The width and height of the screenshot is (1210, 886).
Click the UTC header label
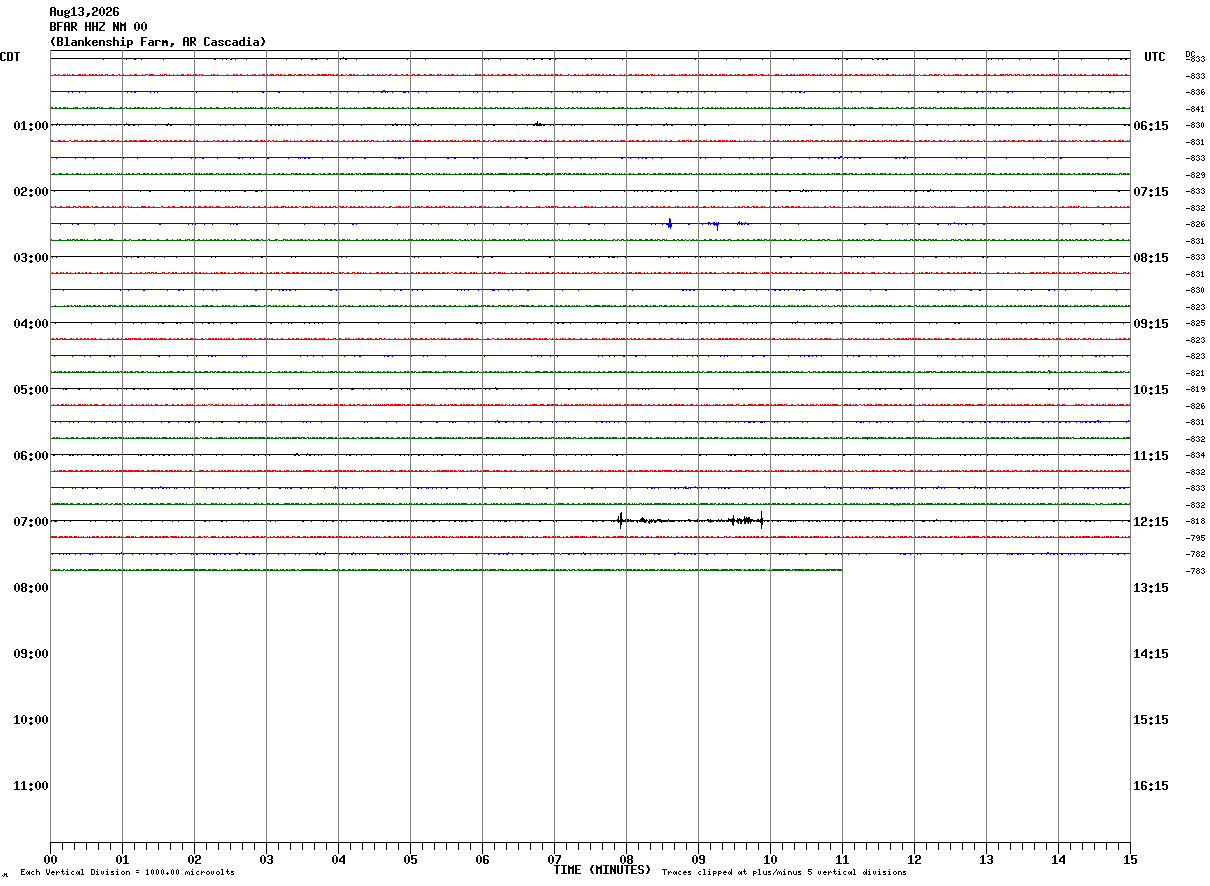(x=1155, y=57)
